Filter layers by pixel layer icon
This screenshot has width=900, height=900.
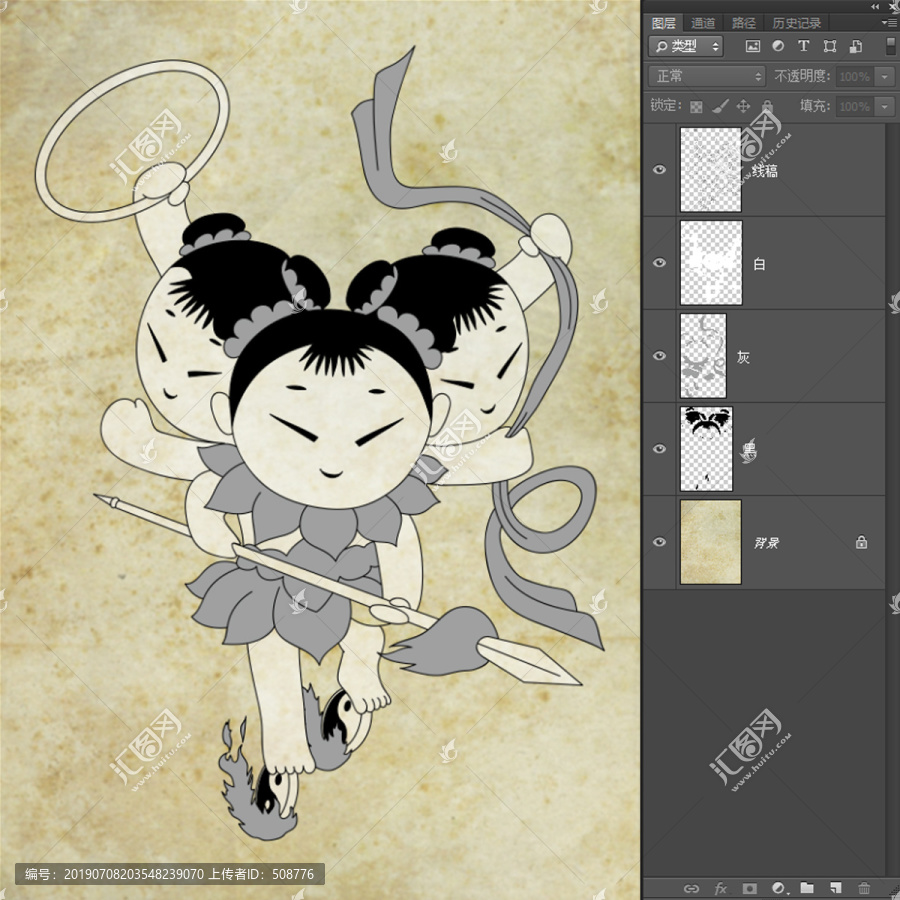pos(752,46)
